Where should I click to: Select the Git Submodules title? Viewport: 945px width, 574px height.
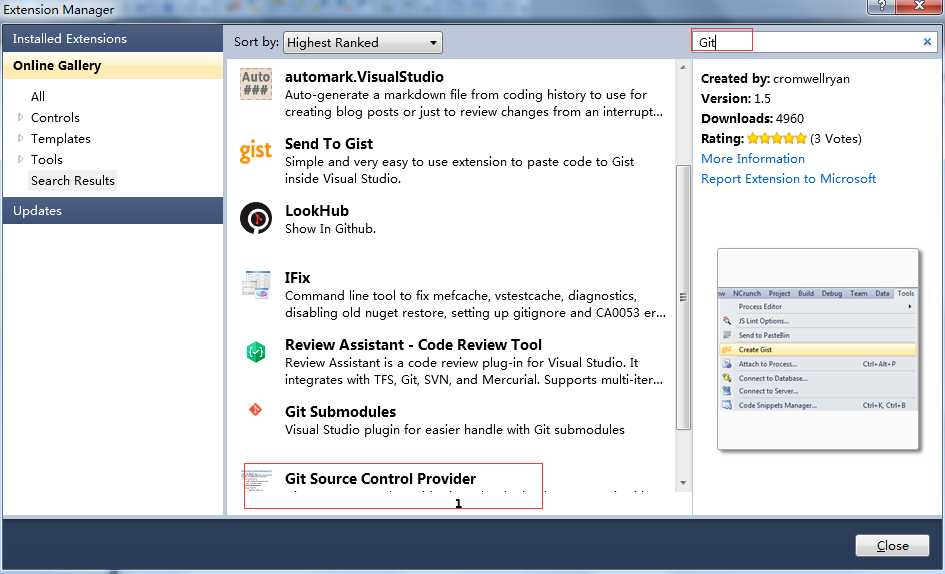pos(341,411)
